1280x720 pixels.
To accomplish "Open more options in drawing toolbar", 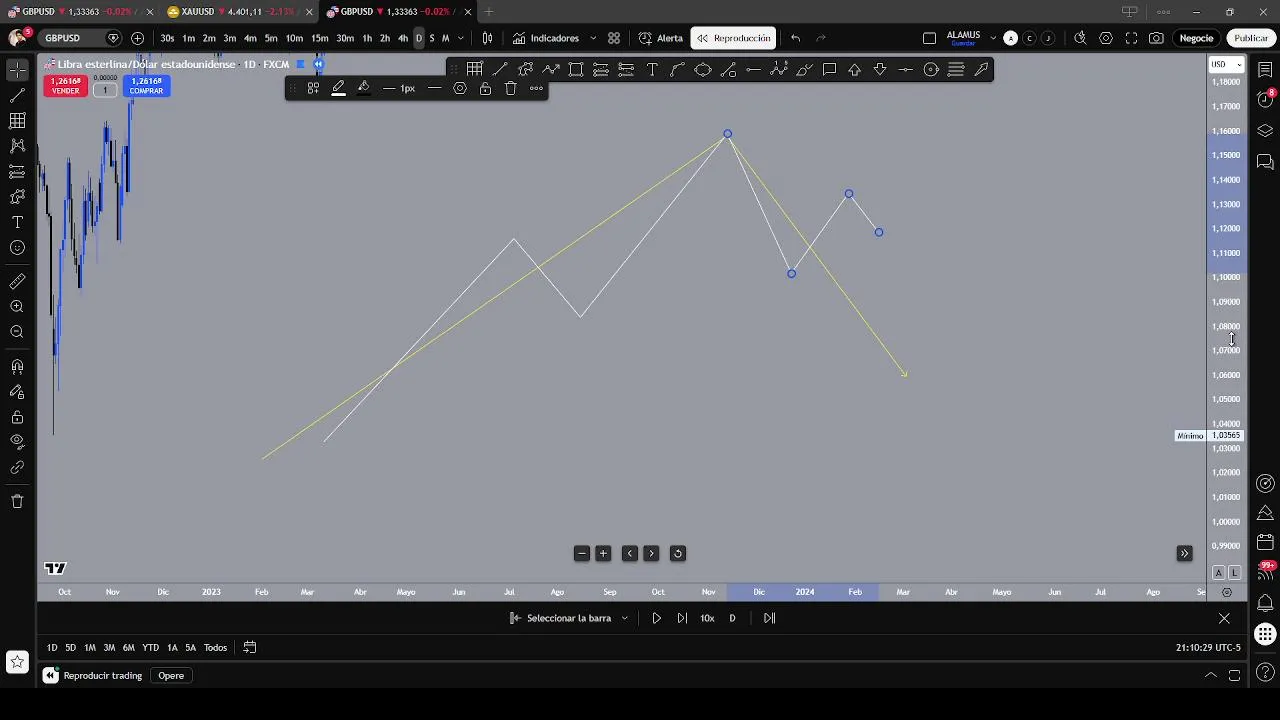I will pos(536,88).
